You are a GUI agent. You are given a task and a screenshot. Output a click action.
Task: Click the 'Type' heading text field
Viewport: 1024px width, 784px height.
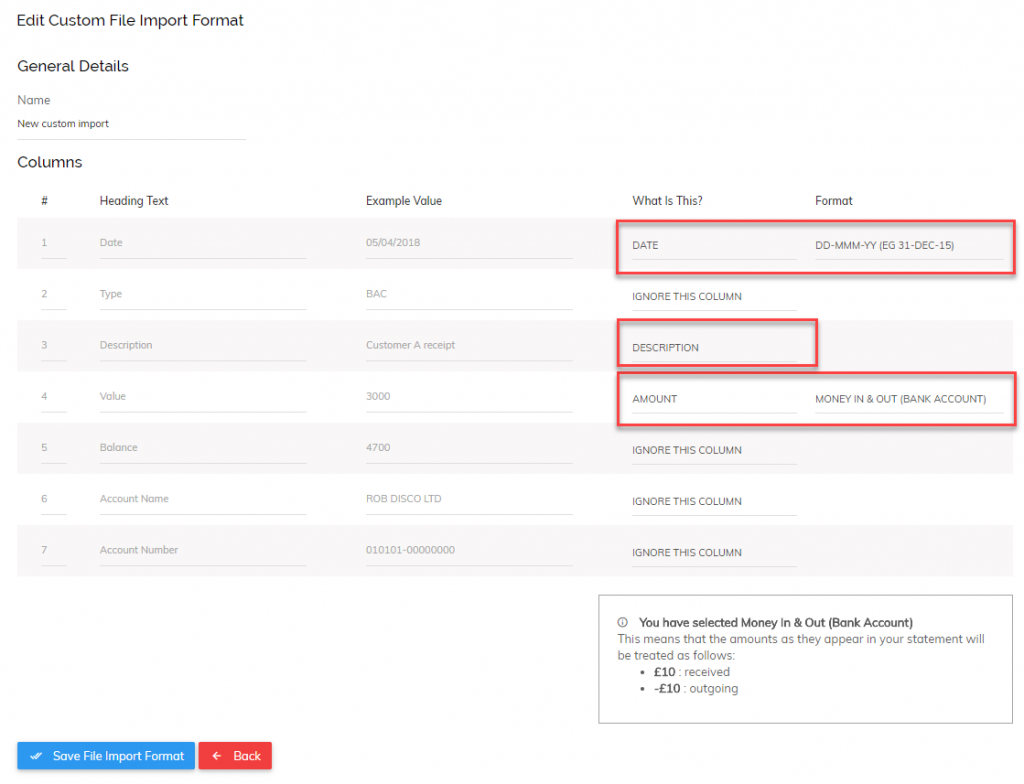(202, 294)
